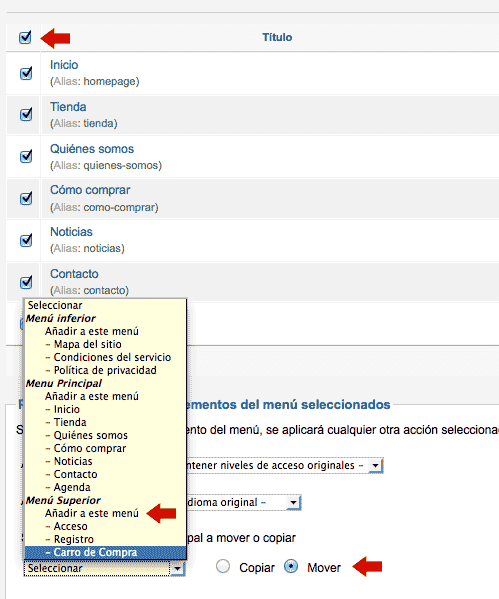
Task: Choose Añadir a este menú under Menú Superior
Action: point(92,513)
